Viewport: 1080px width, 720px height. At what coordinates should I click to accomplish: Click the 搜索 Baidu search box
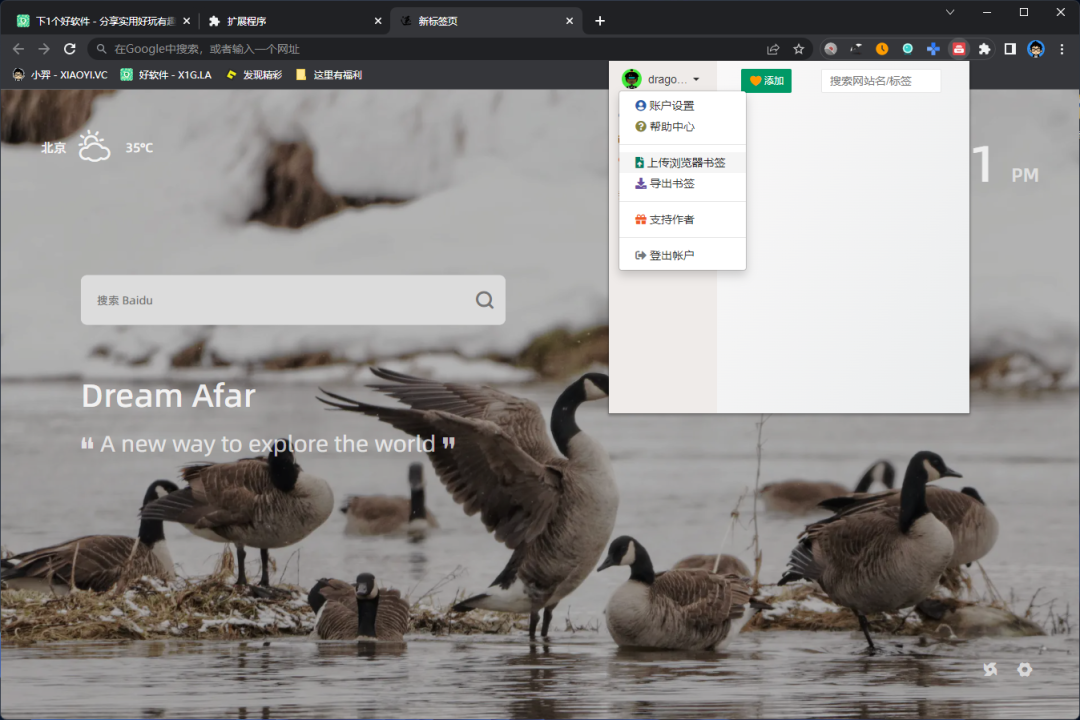[x=293, y=300]
